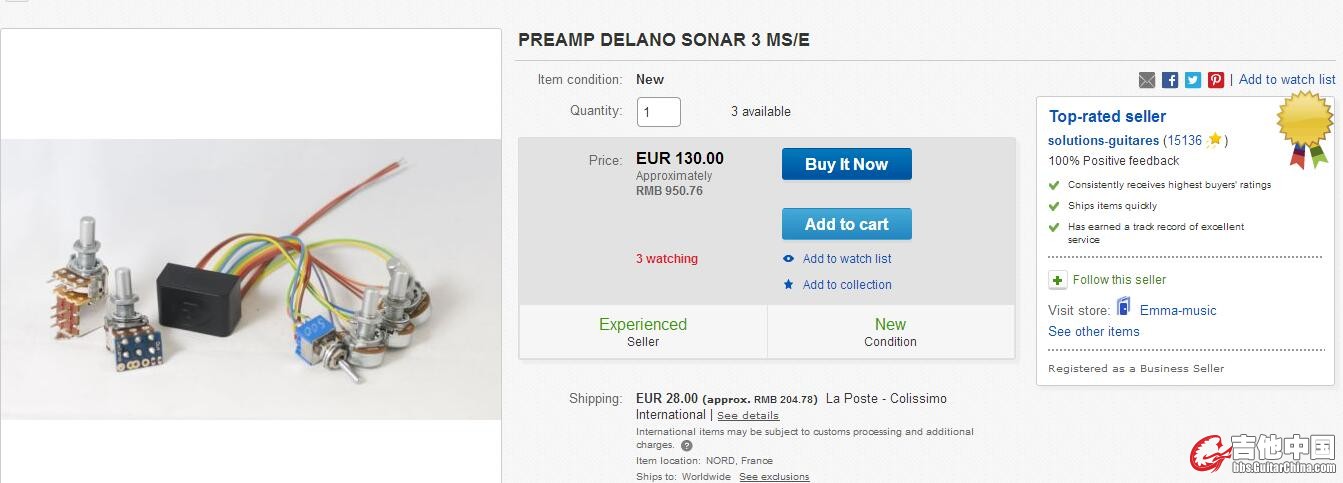Viewport: 1343px width, 483px height.
Task: Click the star icon beside Add to collection
Action: click(788, 285)
